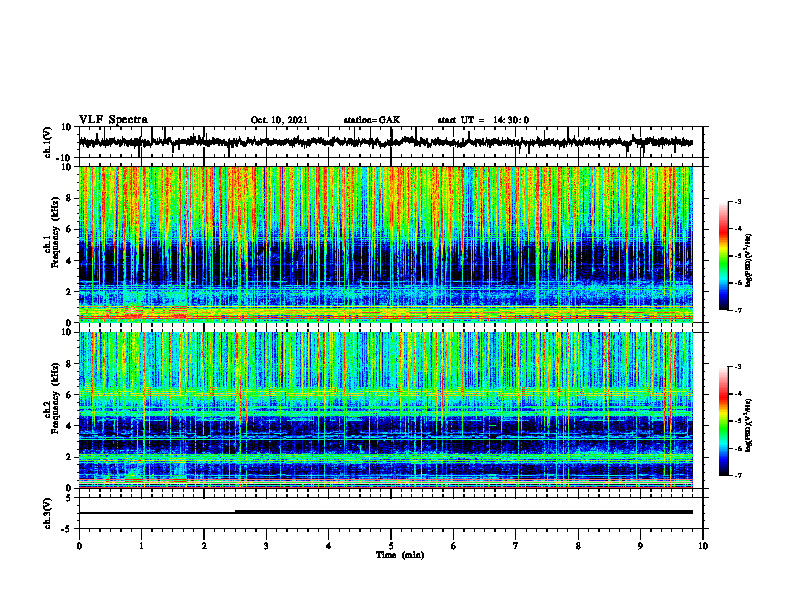Click time-axis tick label "3"
The width and height of the screenshot is (792, 612).
(266, 546)
